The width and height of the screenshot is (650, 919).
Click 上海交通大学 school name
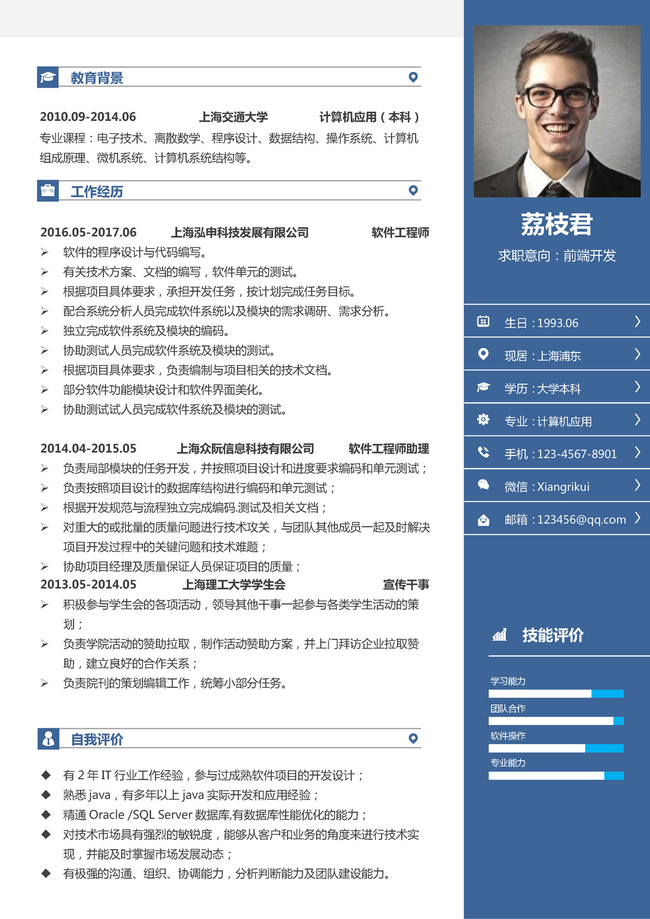pos(233,117)
